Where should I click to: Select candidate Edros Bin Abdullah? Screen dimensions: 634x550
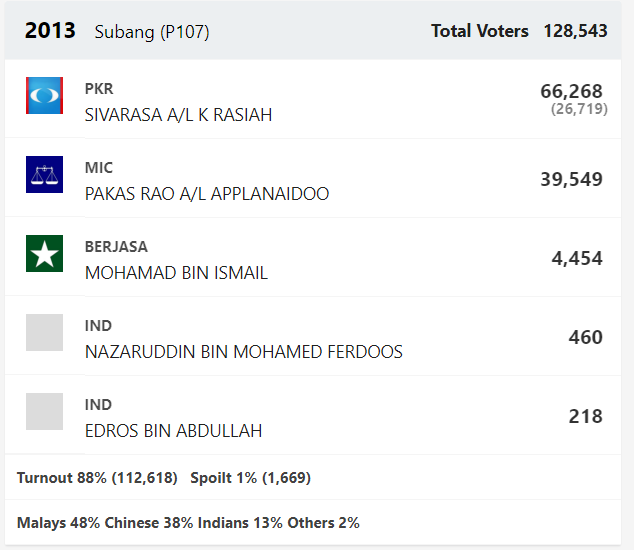pyautogui.click(x=173, y=431)
